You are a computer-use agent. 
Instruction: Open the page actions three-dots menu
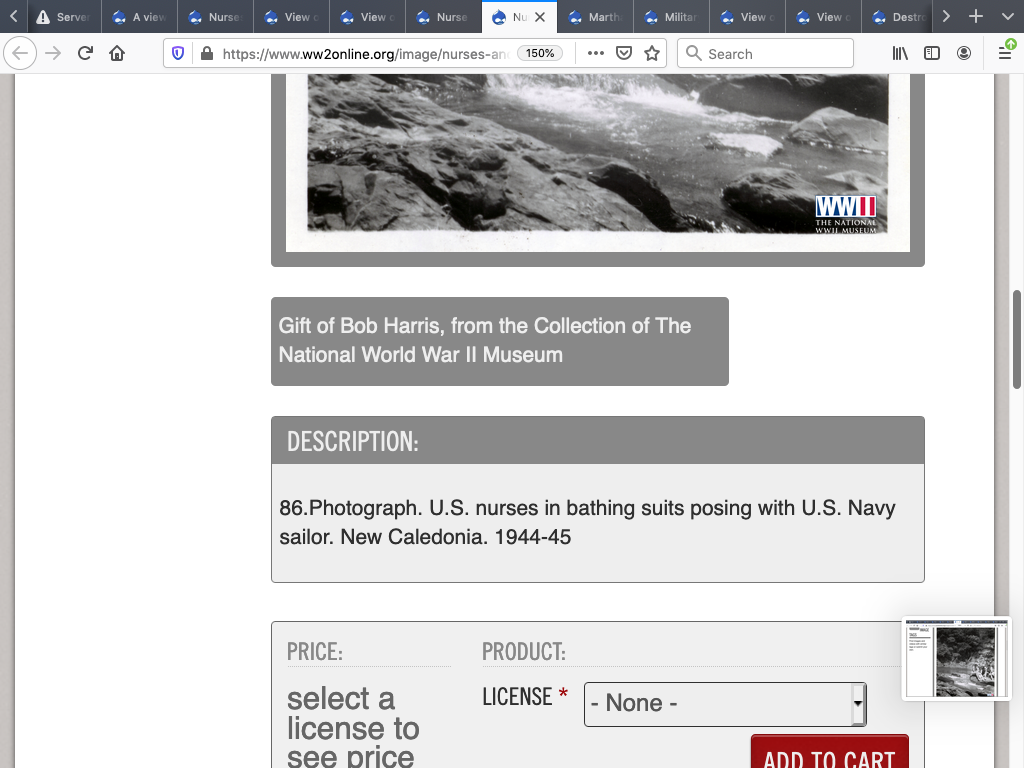596,54
